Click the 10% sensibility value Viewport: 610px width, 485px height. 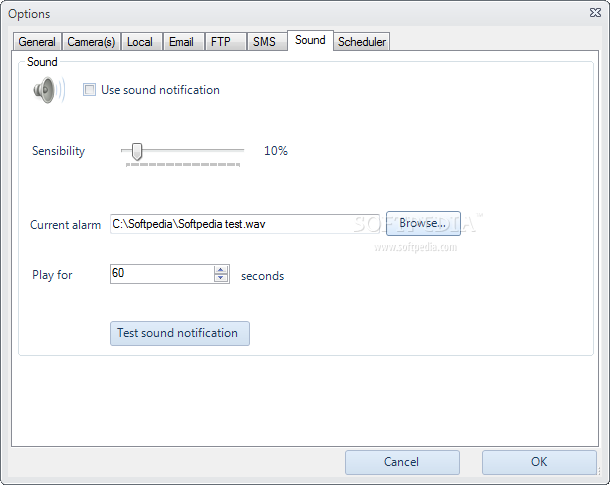[x=276, y=151]
